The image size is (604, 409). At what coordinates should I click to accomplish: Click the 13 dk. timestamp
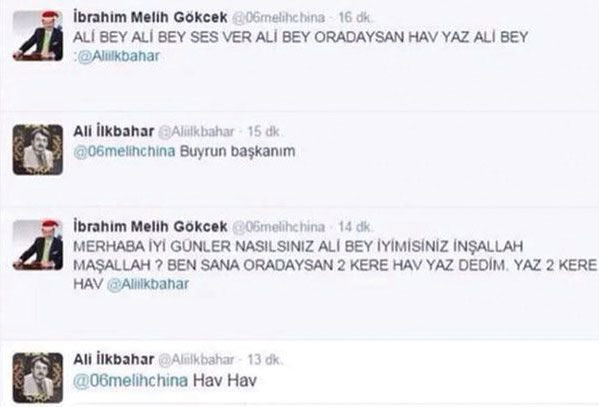(x=265, y=360)
